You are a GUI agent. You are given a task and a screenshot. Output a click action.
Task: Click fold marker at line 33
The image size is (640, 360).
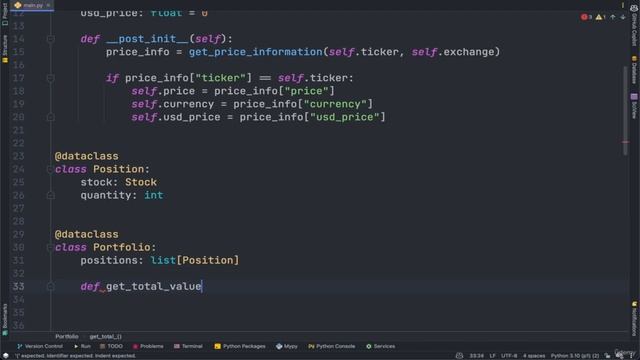coord(51,287)
